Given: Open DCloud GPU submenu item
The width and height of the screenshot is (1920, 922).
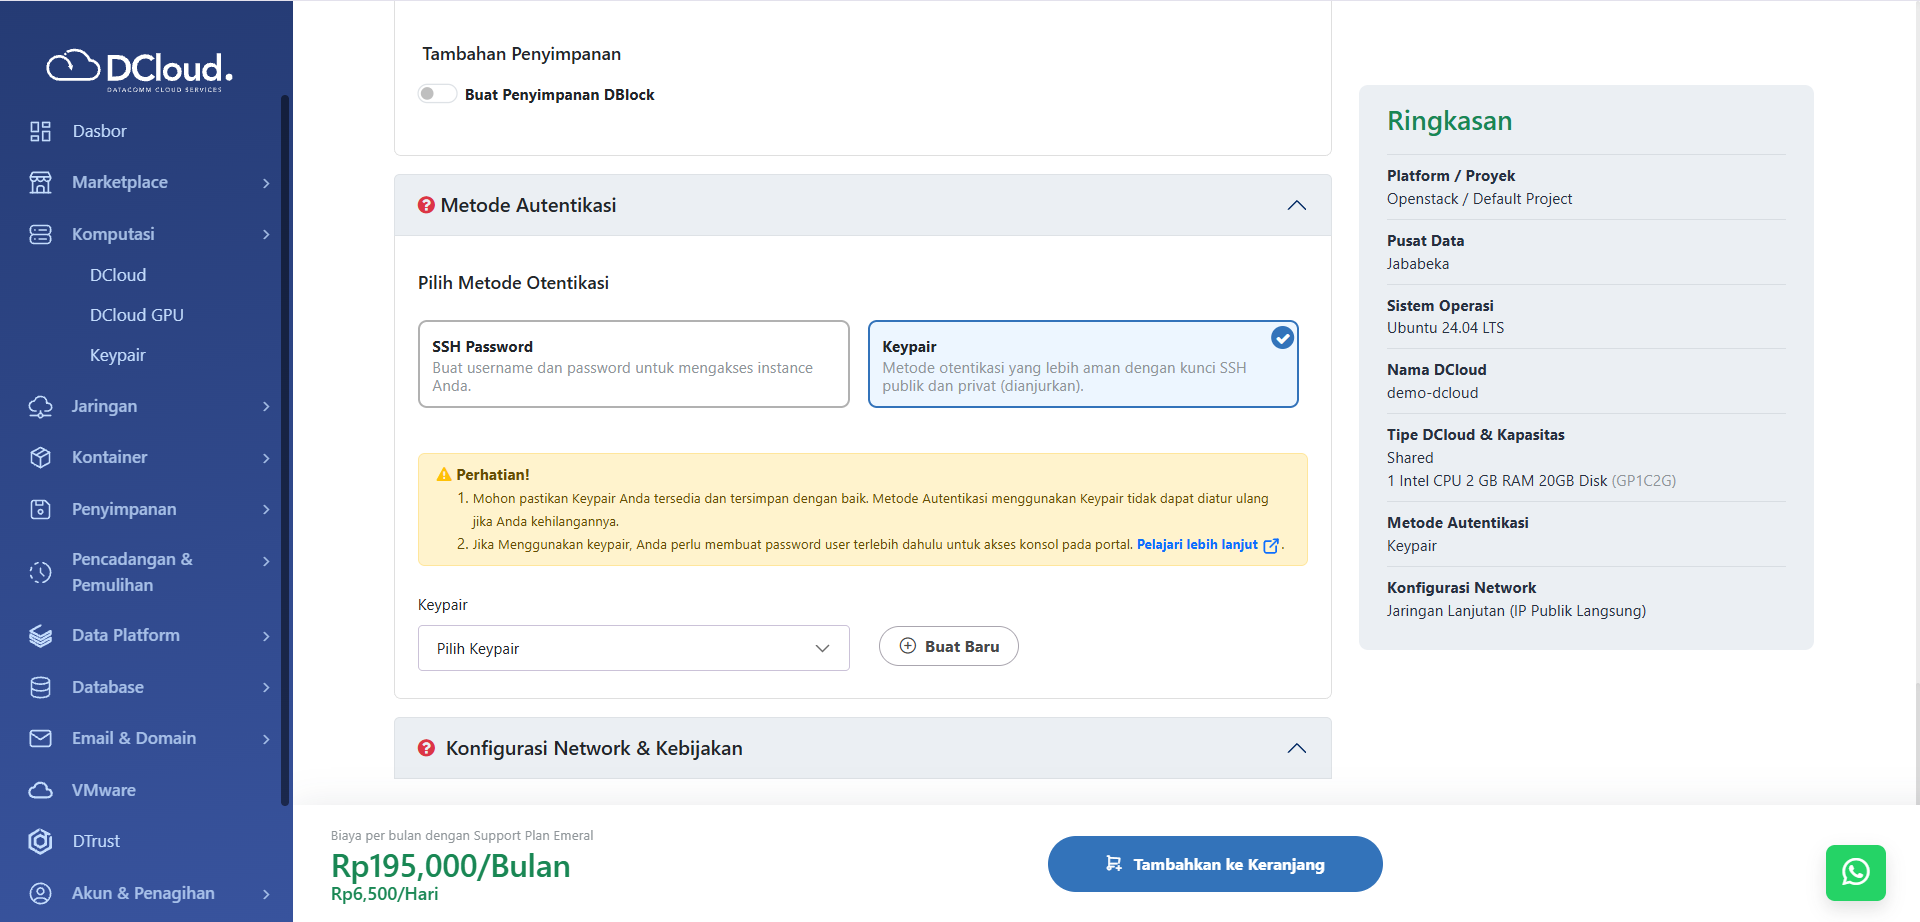Looking at the screenshot, I should (137, 315).
